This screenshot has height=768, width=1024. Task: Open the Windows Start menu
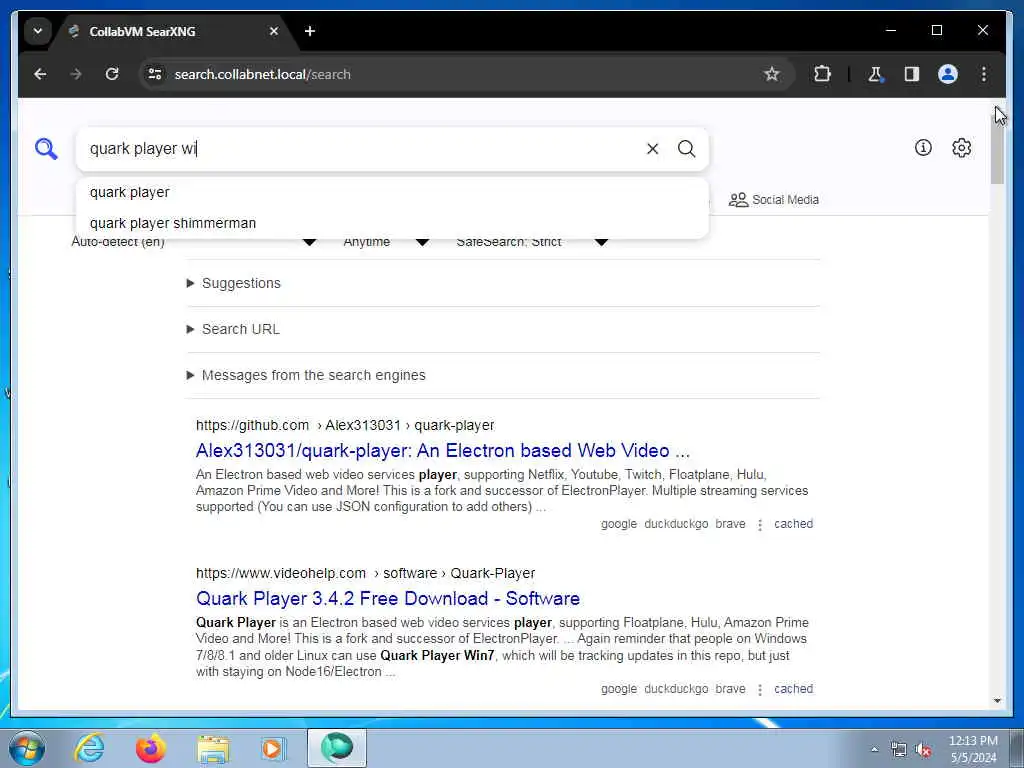[x=27, y=748]
